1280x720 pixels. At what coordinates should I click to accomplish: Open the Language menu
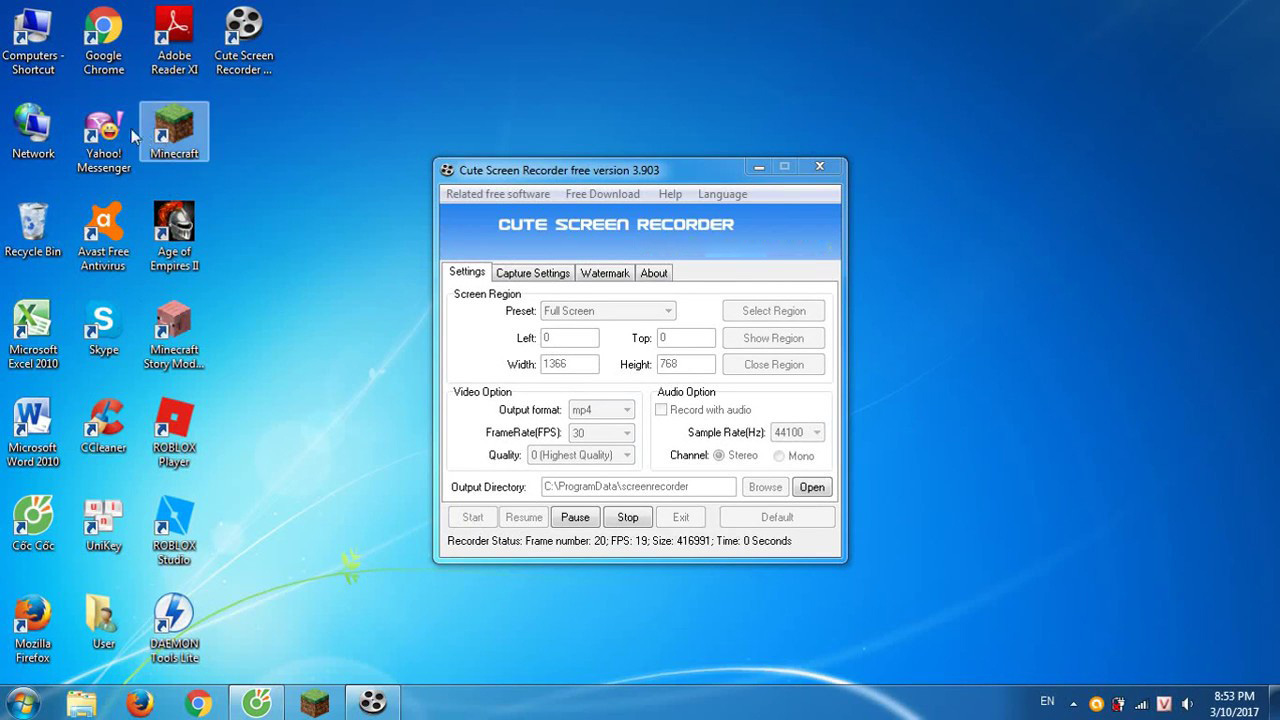click(722, 194)
